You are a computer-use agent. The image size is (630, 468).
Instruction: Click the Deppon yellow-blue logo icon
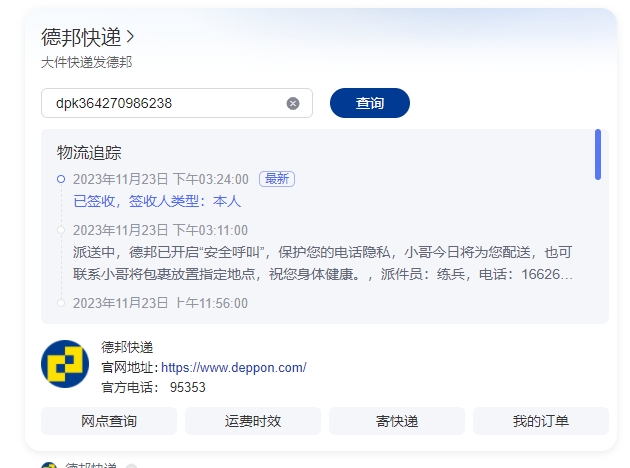[65, 364]
